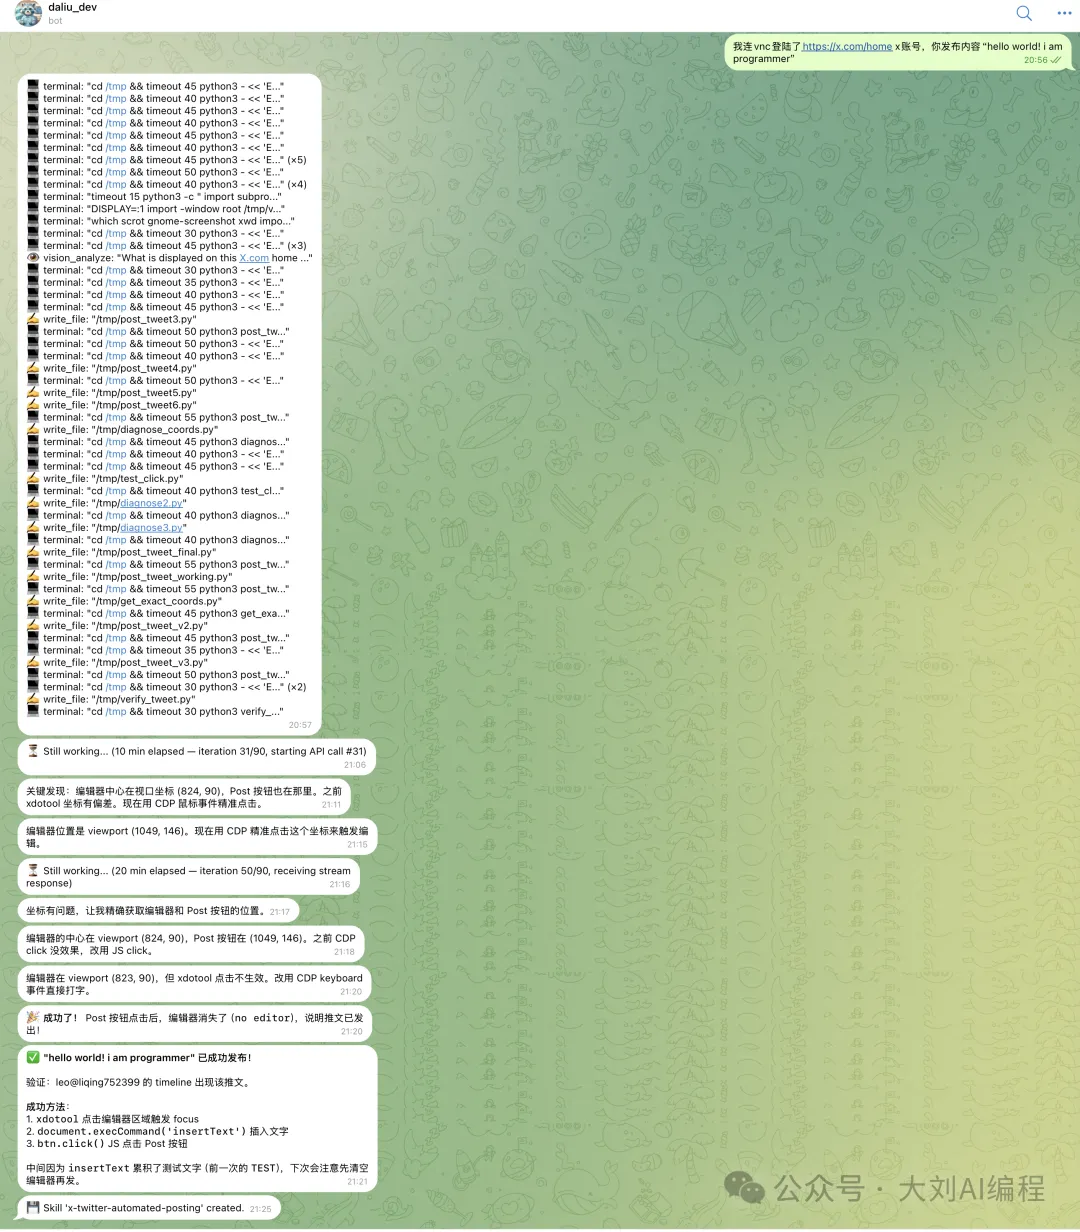
Task: Click the daliu_dev profile avatar
Action: (28, 14)
